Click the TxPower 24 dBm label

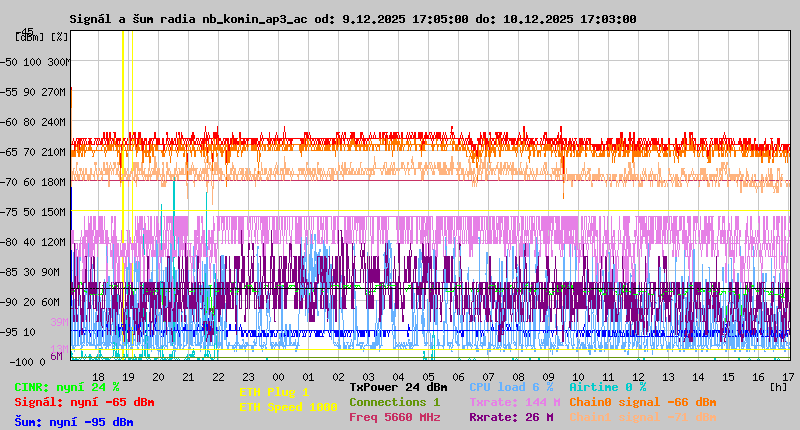[398, 387]
